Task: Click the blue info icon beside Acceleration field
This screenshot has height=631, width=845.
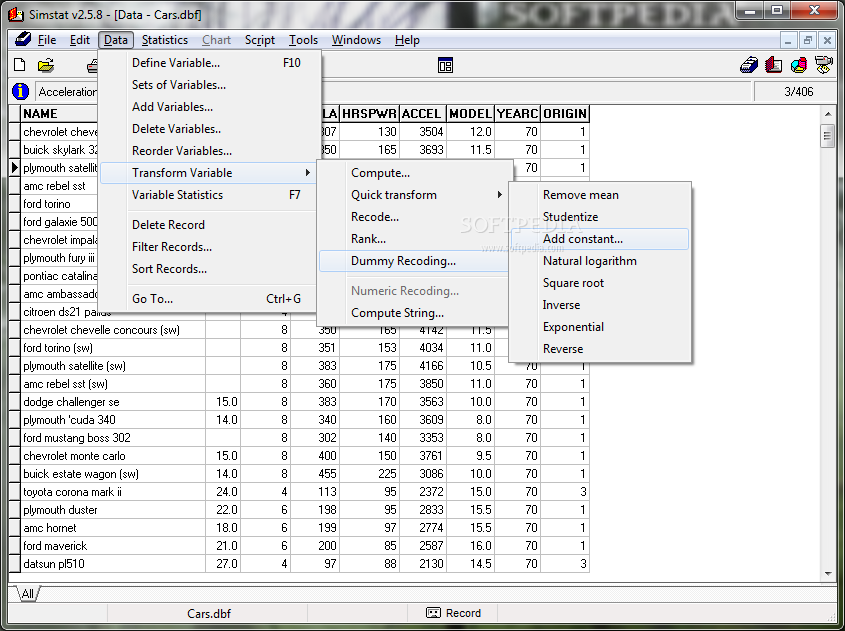Action: click(x=20, y=91)
